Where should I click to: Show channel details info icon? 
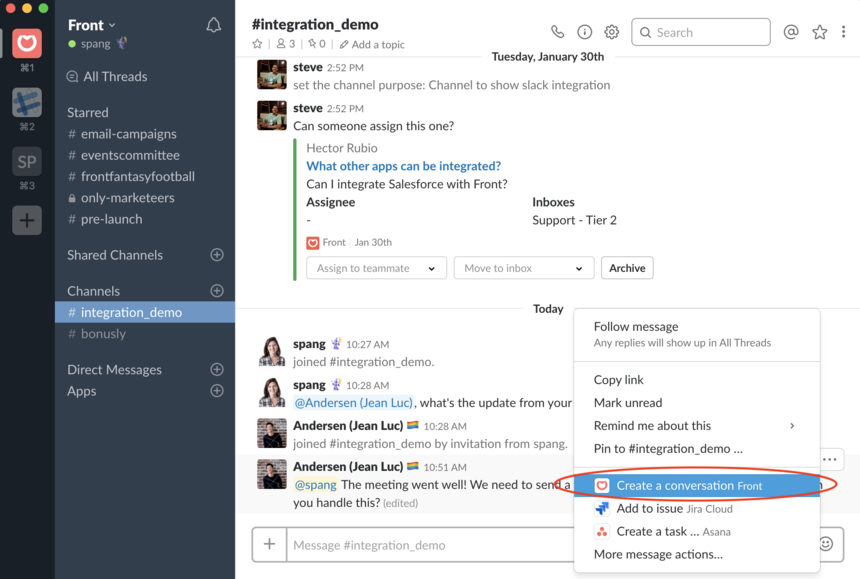pyautogui.click(x=585, y=32)
